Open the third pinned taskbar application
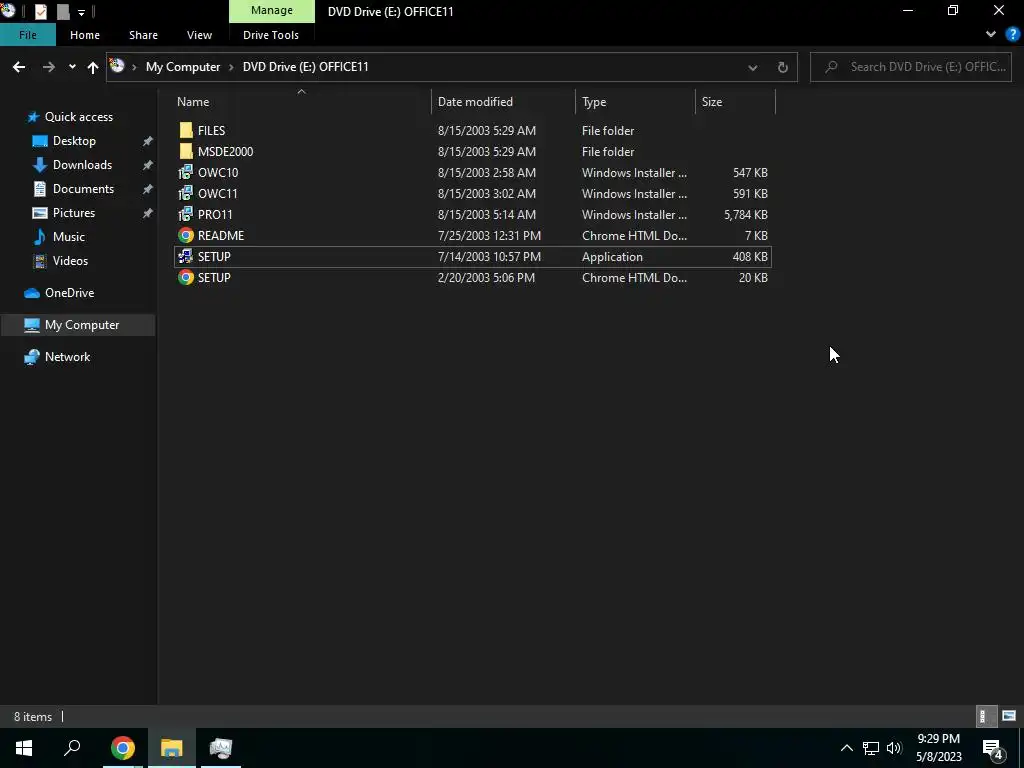 click(221, 748)
